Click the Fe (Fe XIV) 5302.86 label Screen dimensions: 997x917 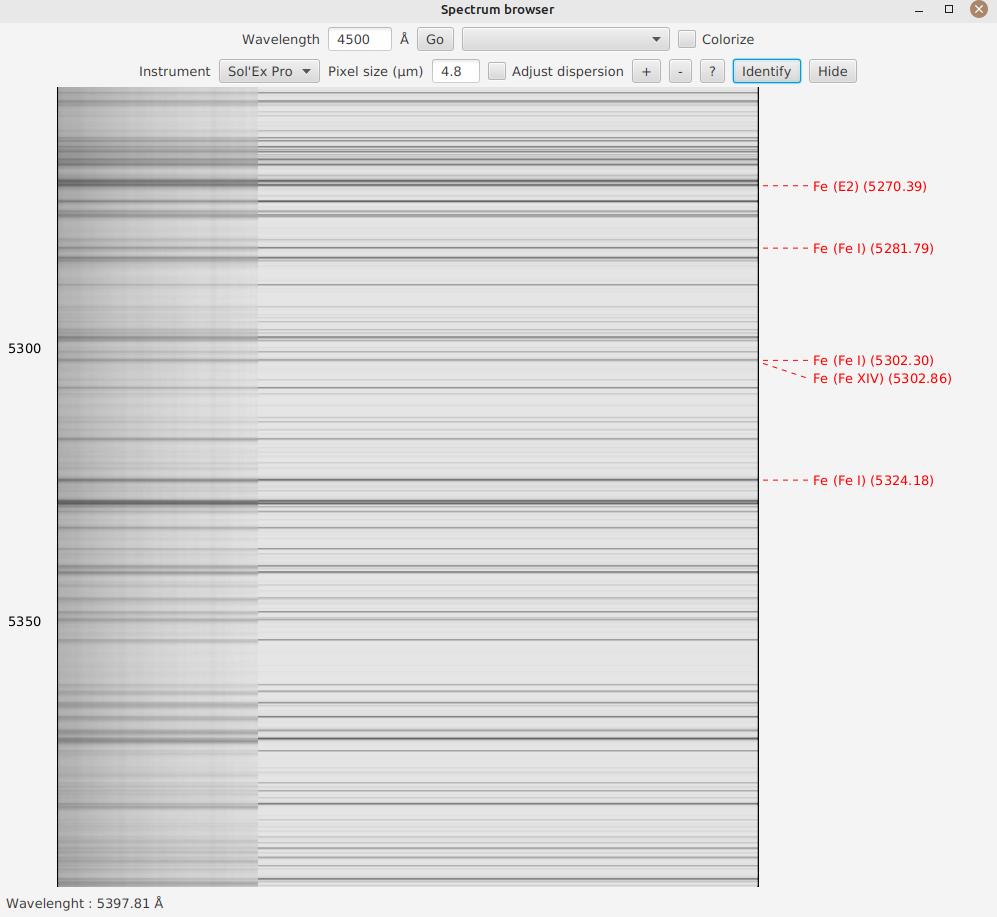point(881,379)
